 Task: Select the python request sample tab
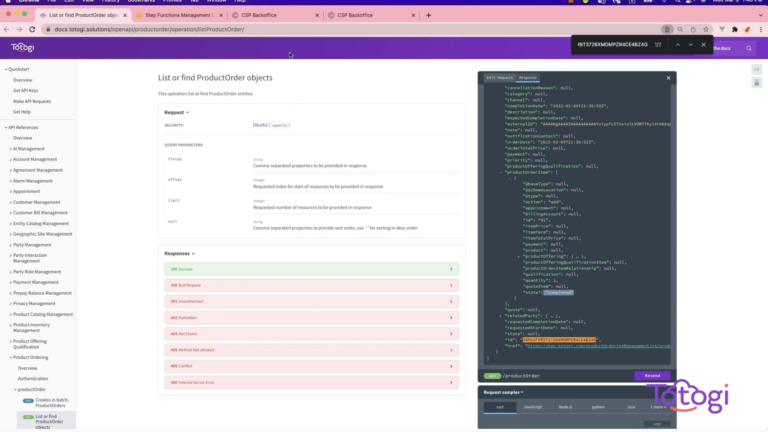(597, 407)
